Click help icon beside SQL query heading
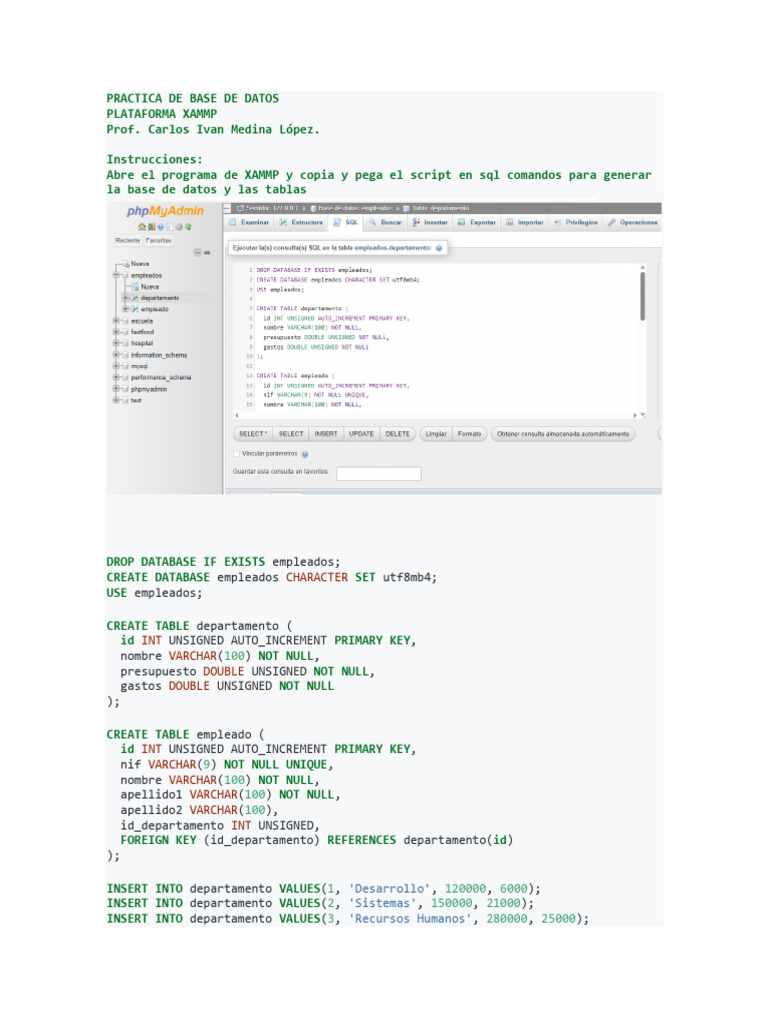The width and height of the screenshot is (768, 1024). (x=439, y=248)
